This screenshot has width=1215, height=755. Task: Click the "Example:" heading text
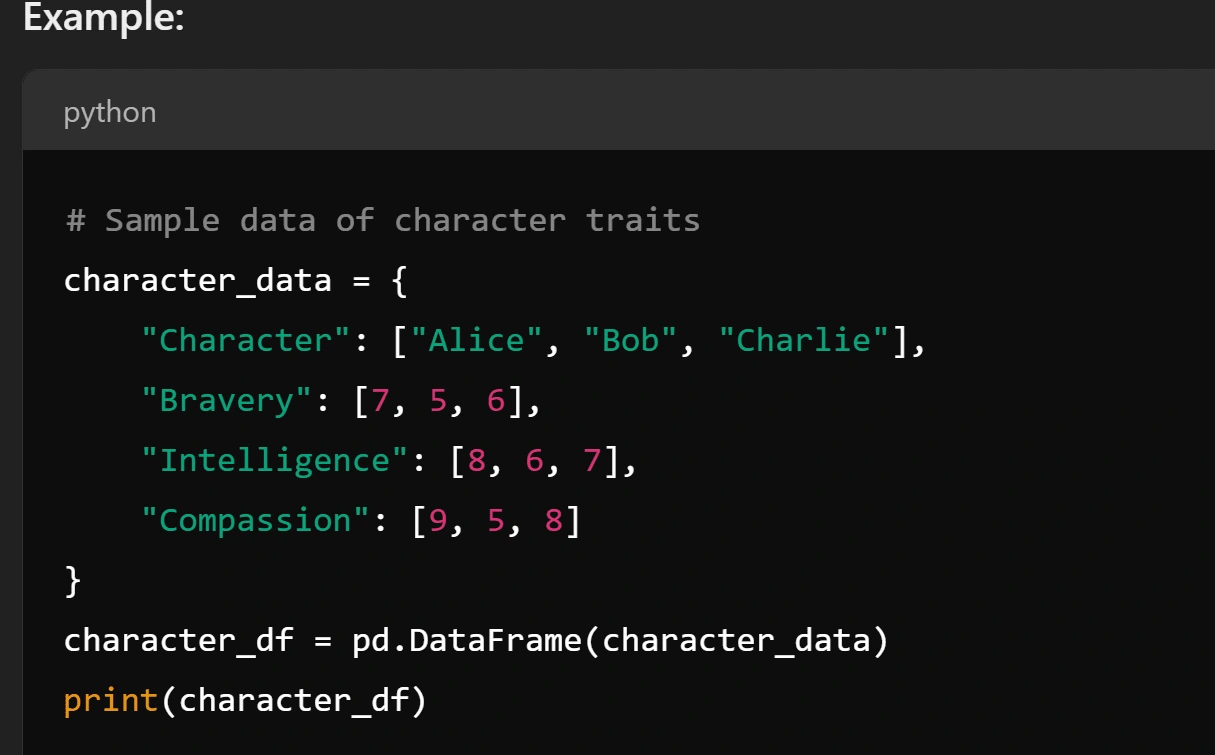[103, 19]
